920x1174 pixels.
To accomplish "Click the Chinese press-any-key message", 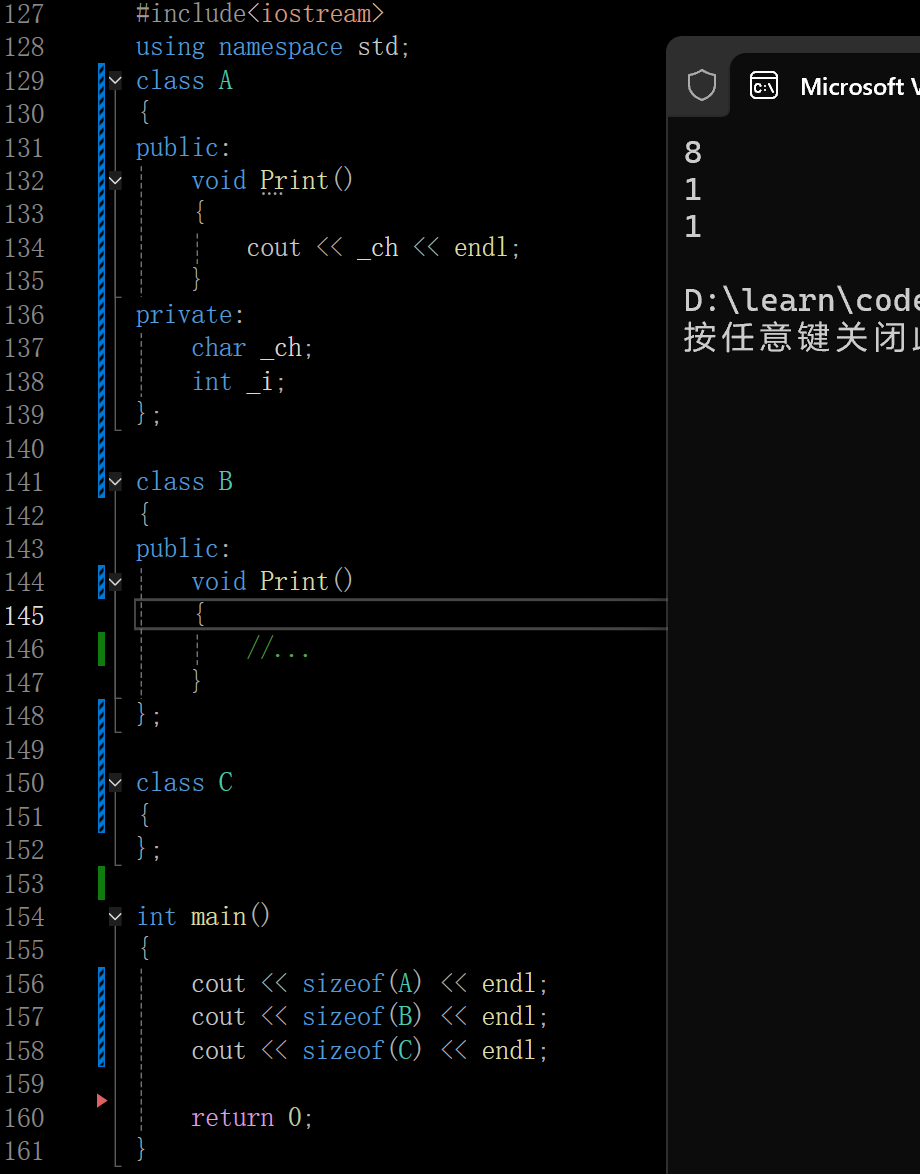I will (801, 338).
